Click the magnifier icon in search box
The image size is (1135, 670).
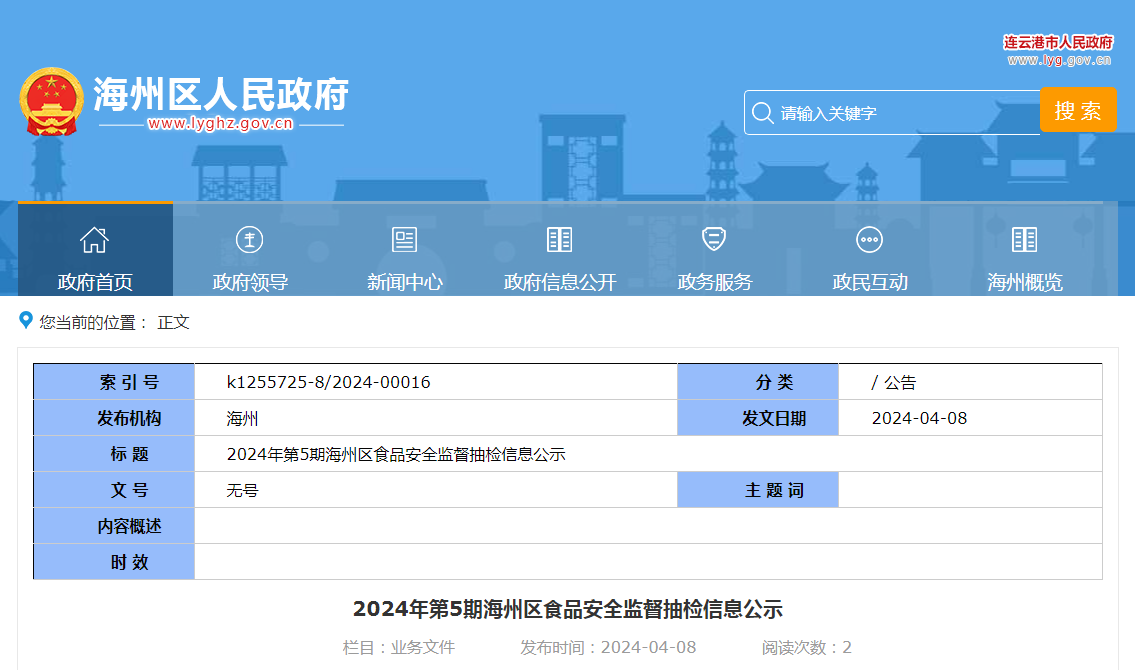pos(762,113)
